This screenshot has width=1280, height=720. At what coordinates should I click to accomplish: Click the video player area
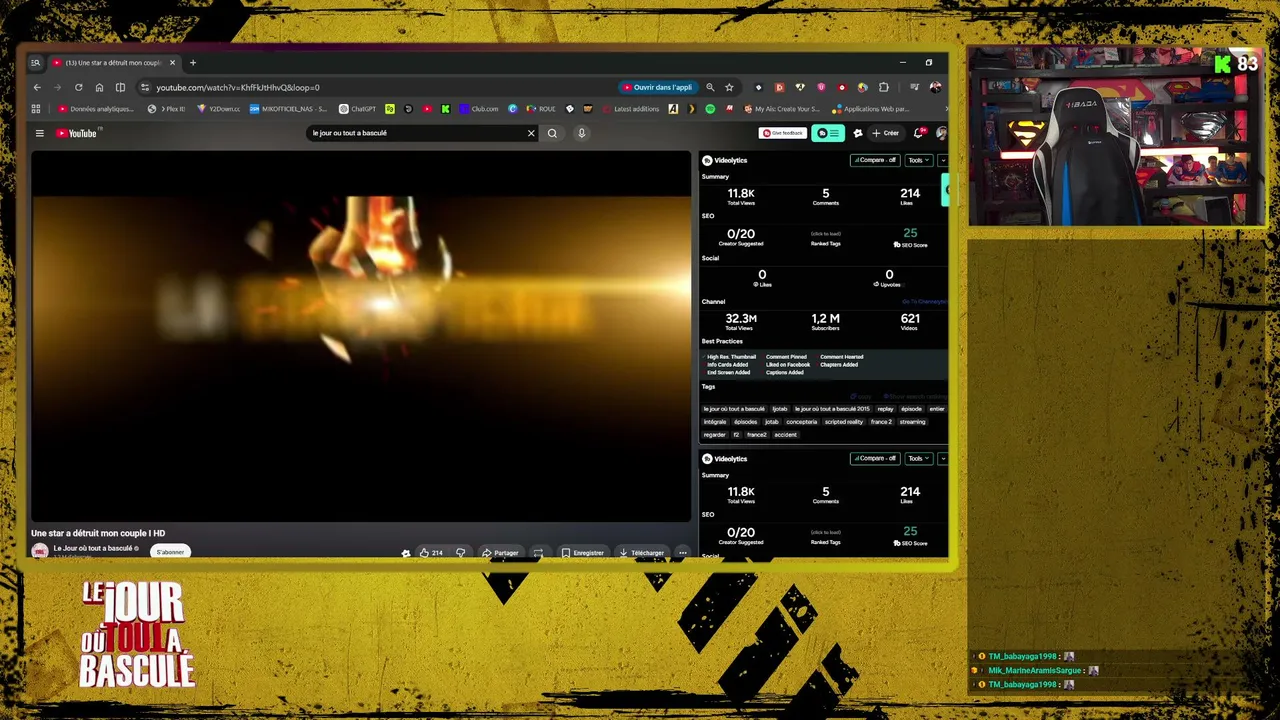pyautogui.click(x=361, y=336)
